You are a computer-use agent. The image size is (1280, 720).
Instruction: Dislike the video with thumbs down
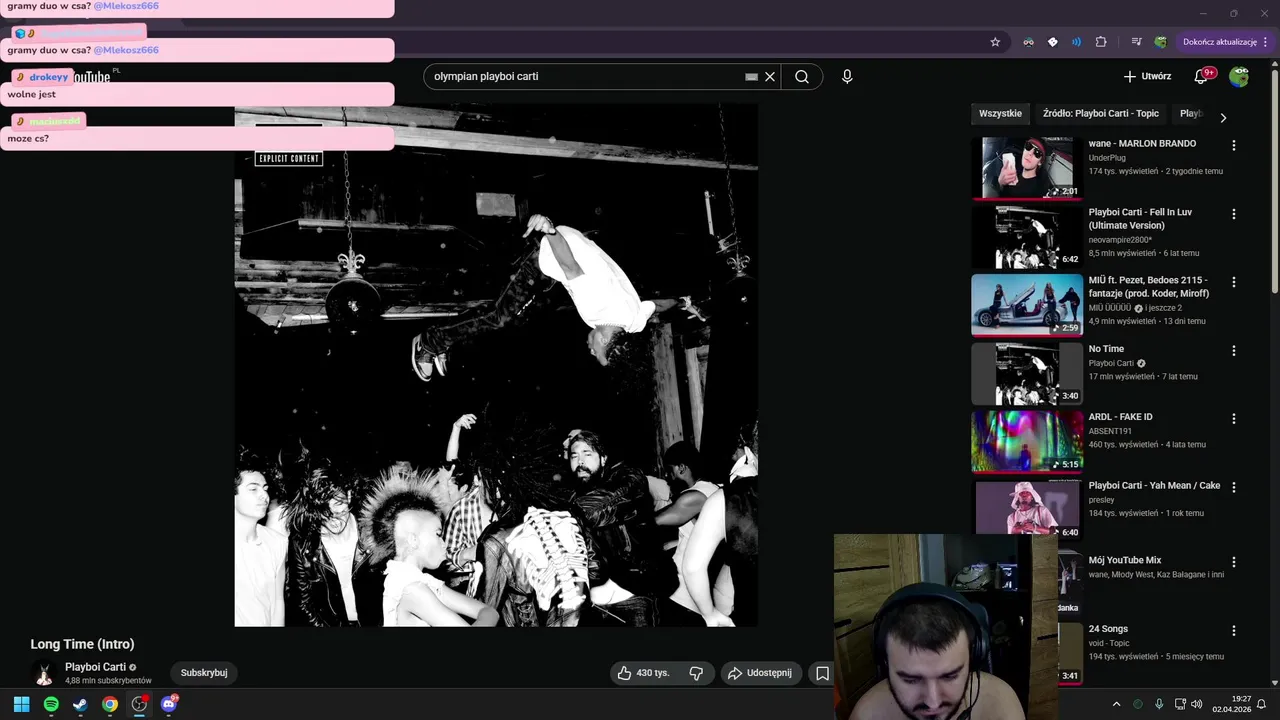(x=696, y=673)
